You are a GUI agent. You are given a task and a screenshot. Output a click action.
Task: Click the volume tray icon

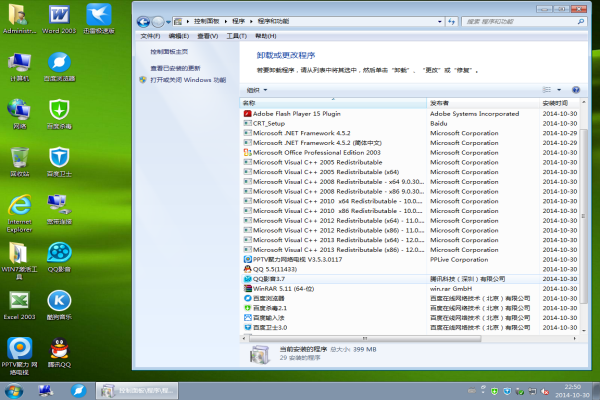545,391
